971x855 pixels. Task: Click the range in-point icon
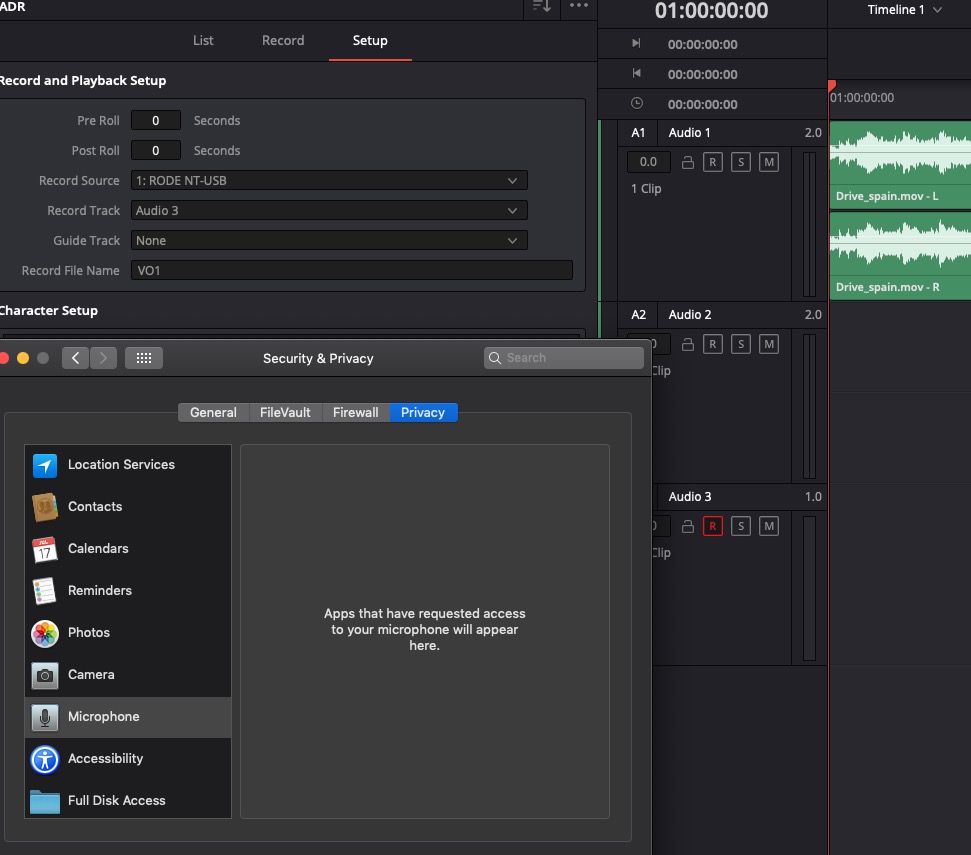click(x=636, y=43)
